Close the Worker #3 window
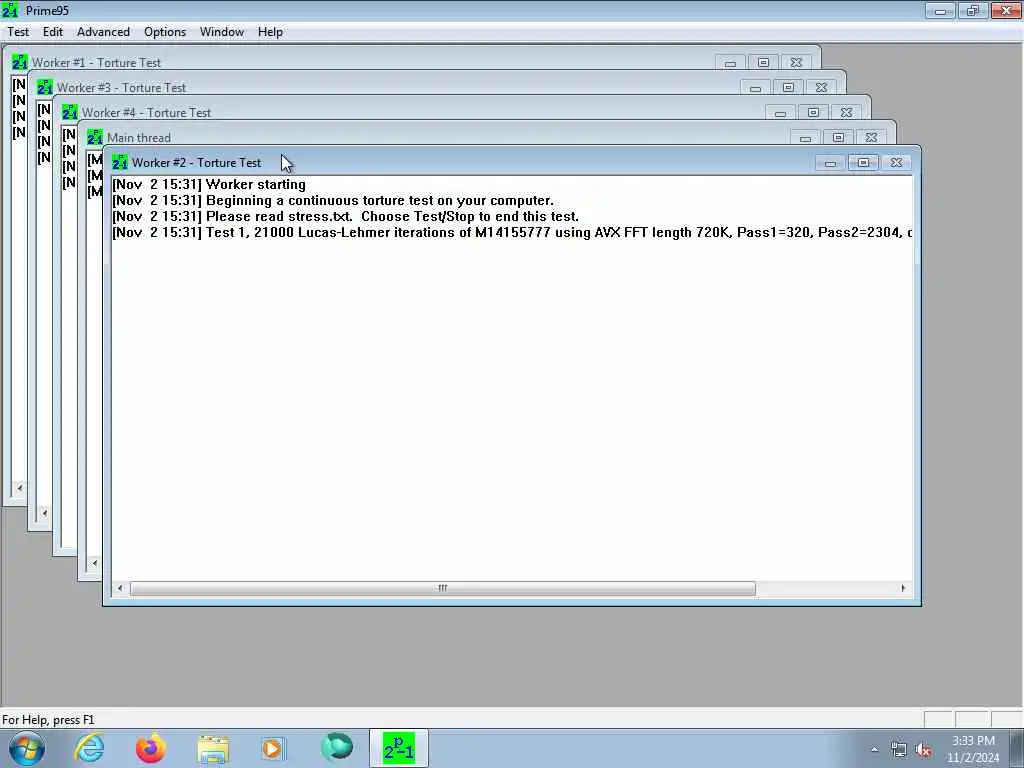The image size is (1024, 768). tap(822, 88)
